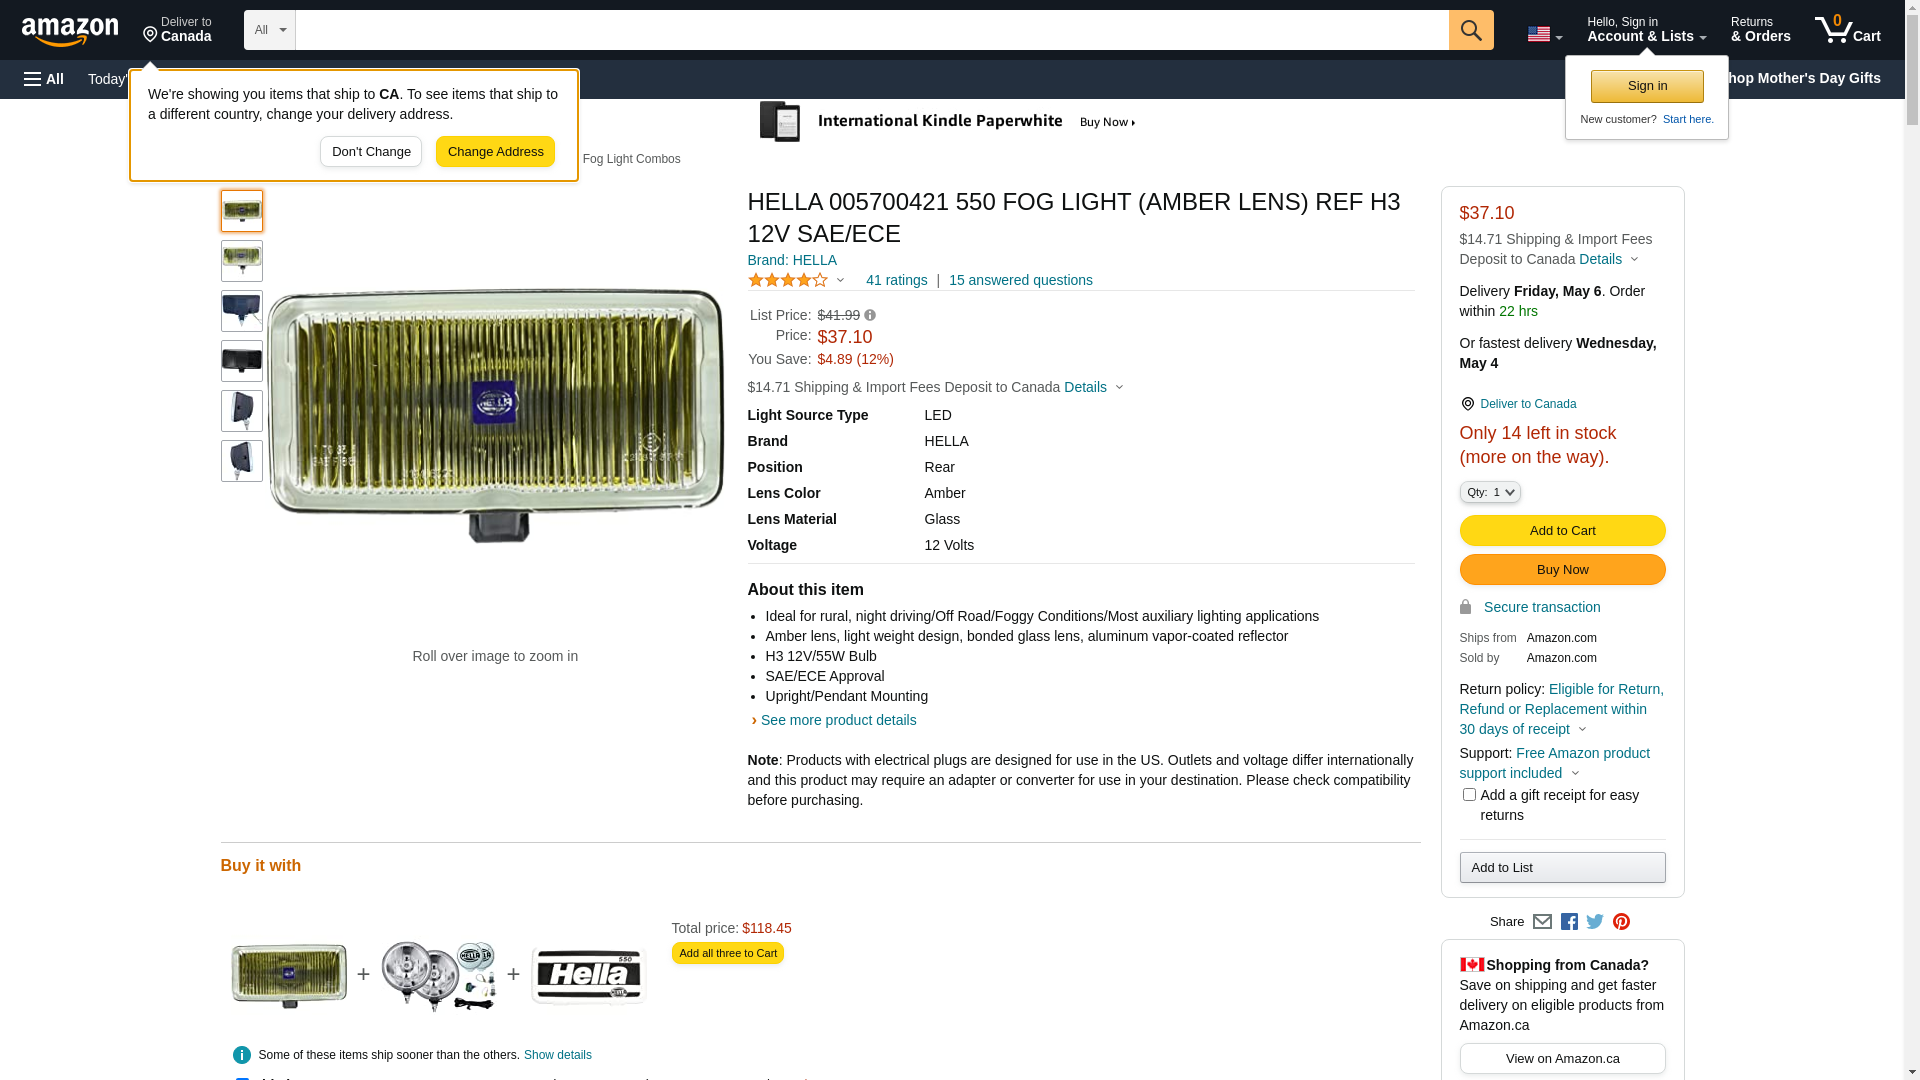Click inside the Amazon search field
The image size is (1920, 1080).
coord(872,30)
